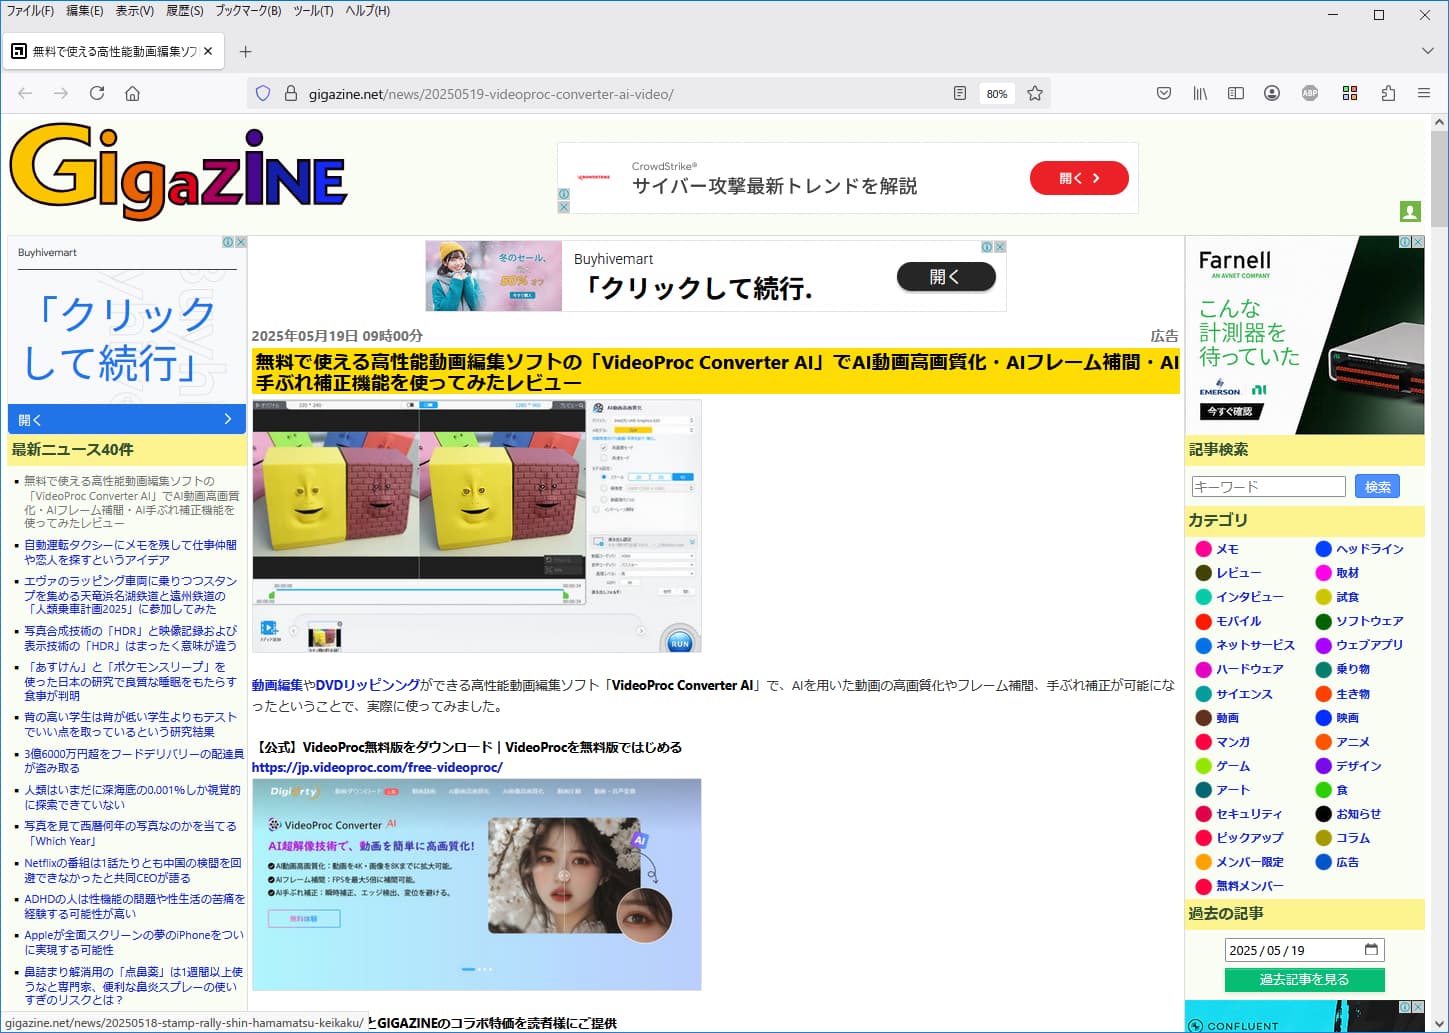The height and width of the screenshot is (1033, 1449).
Task: Click the browser forward arrow
Action: coord(61,93)
